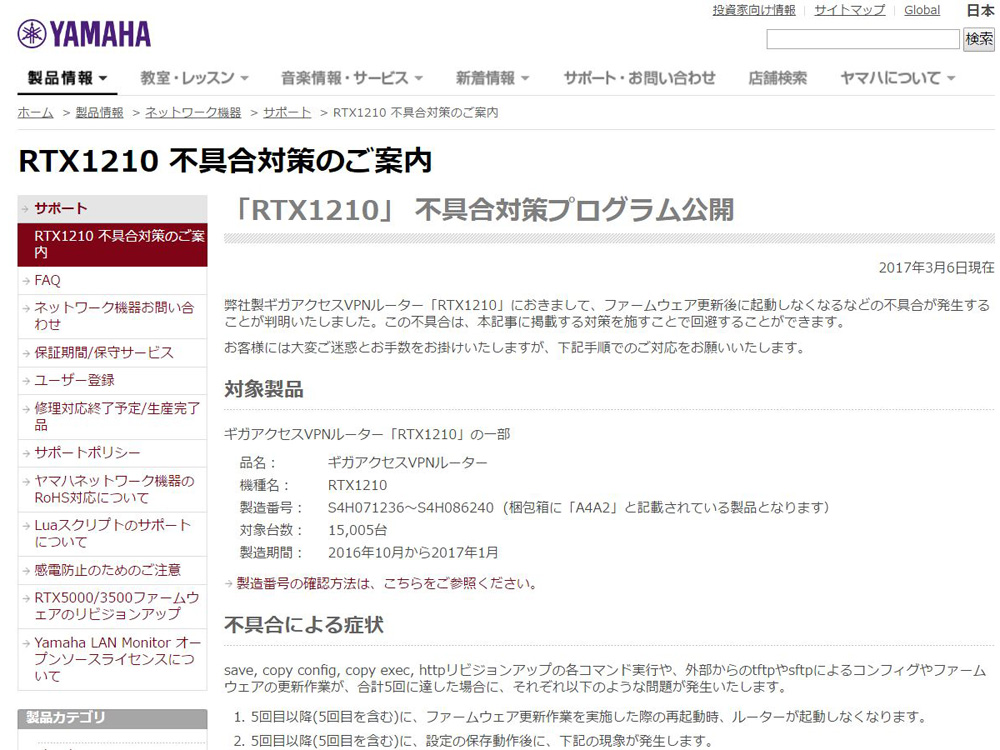Open the サポート・お問い合わせ menu
This screenshot has height=750, width=1000.
coord(636,76)
